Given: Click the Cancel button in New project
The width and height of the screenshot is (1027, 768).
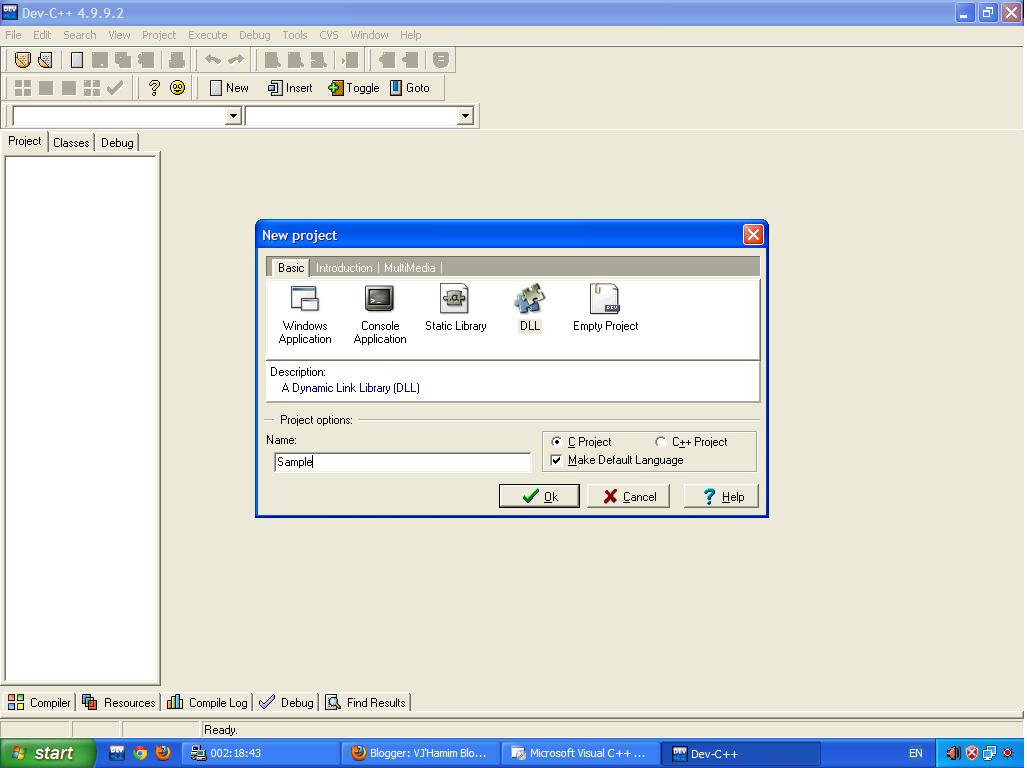Looking at the screenshot, I should pyautogui.click(x=629, y=496).
